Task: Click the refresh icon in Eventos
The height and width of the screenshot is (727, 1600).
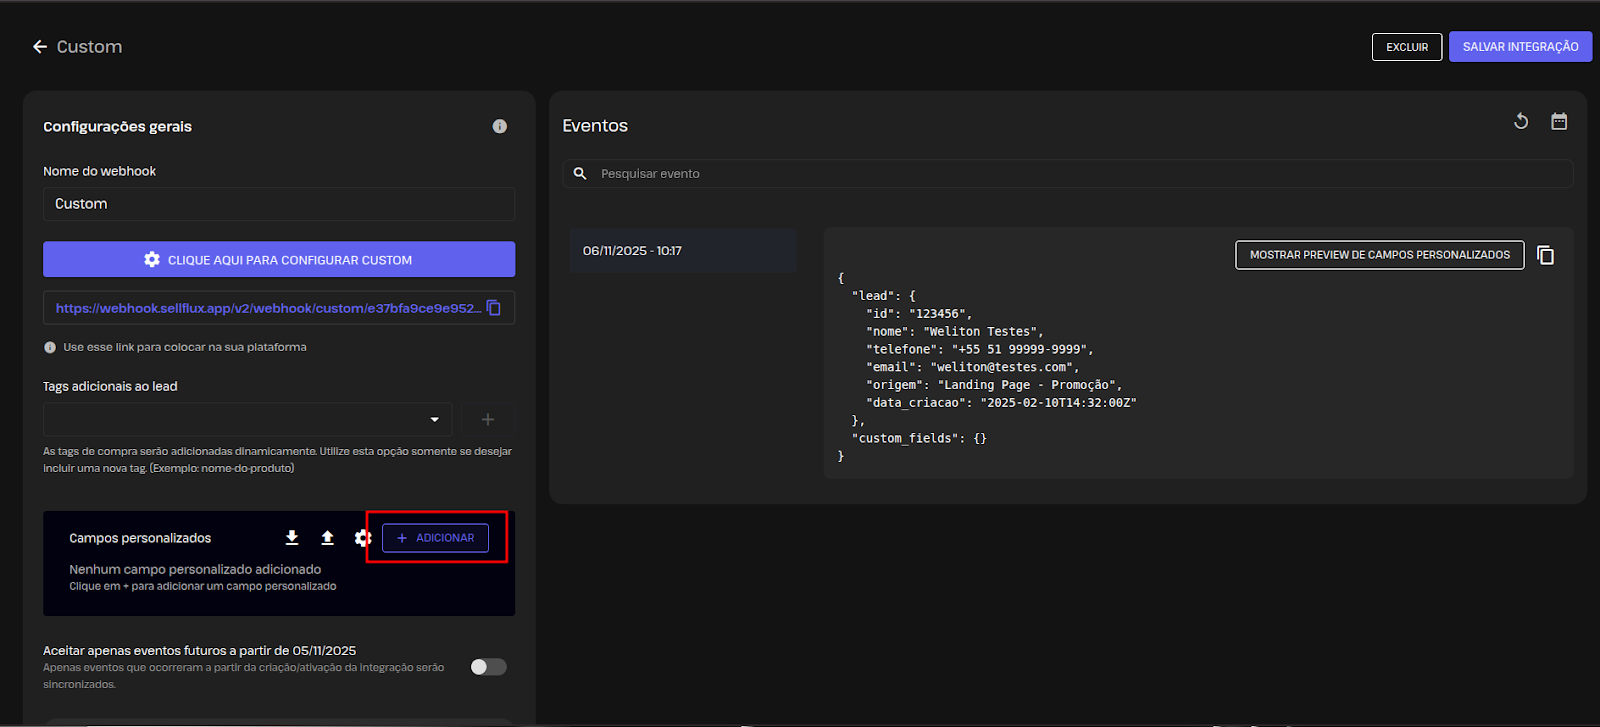Action: tap(1521, 122)
